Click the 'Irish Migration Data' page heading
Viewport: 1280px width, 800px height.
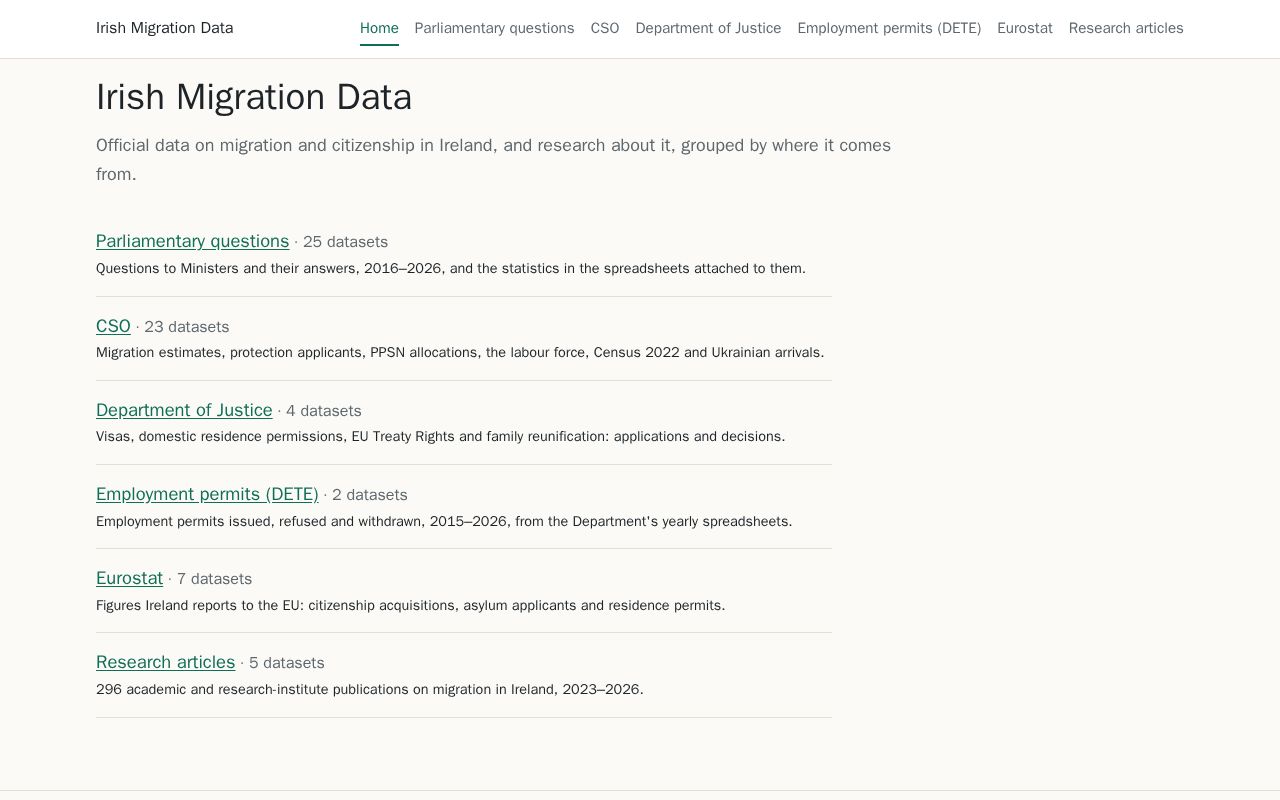point(254,97)
